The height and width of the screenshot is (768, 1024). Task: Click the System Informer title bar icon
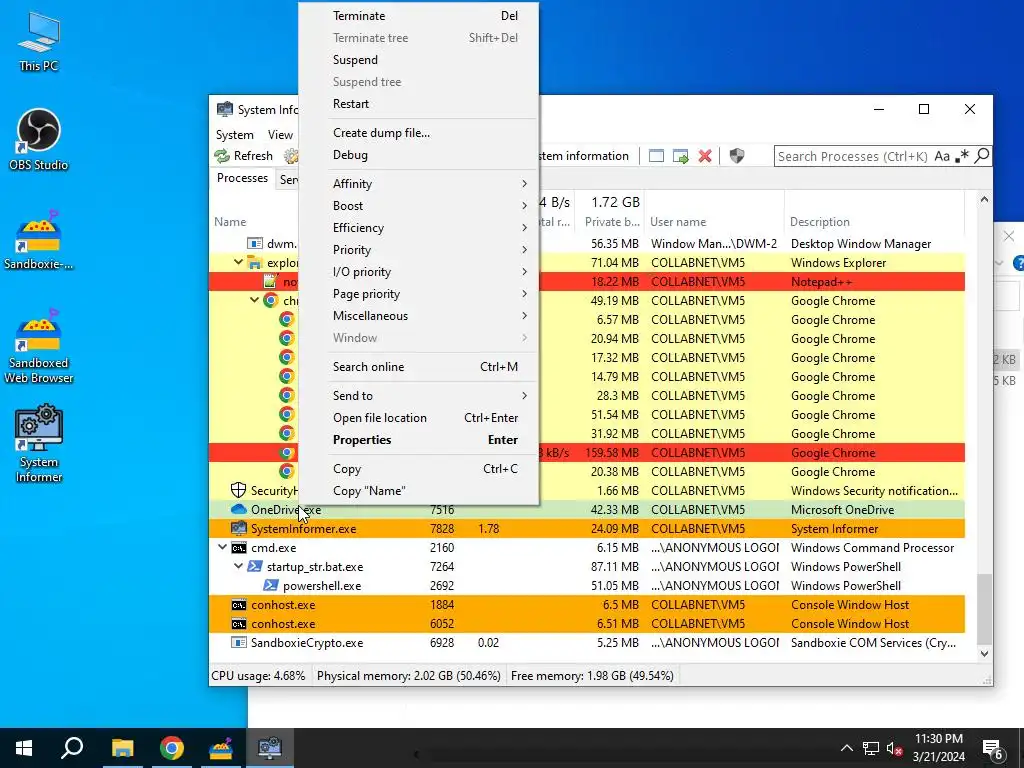coord(225,109)
